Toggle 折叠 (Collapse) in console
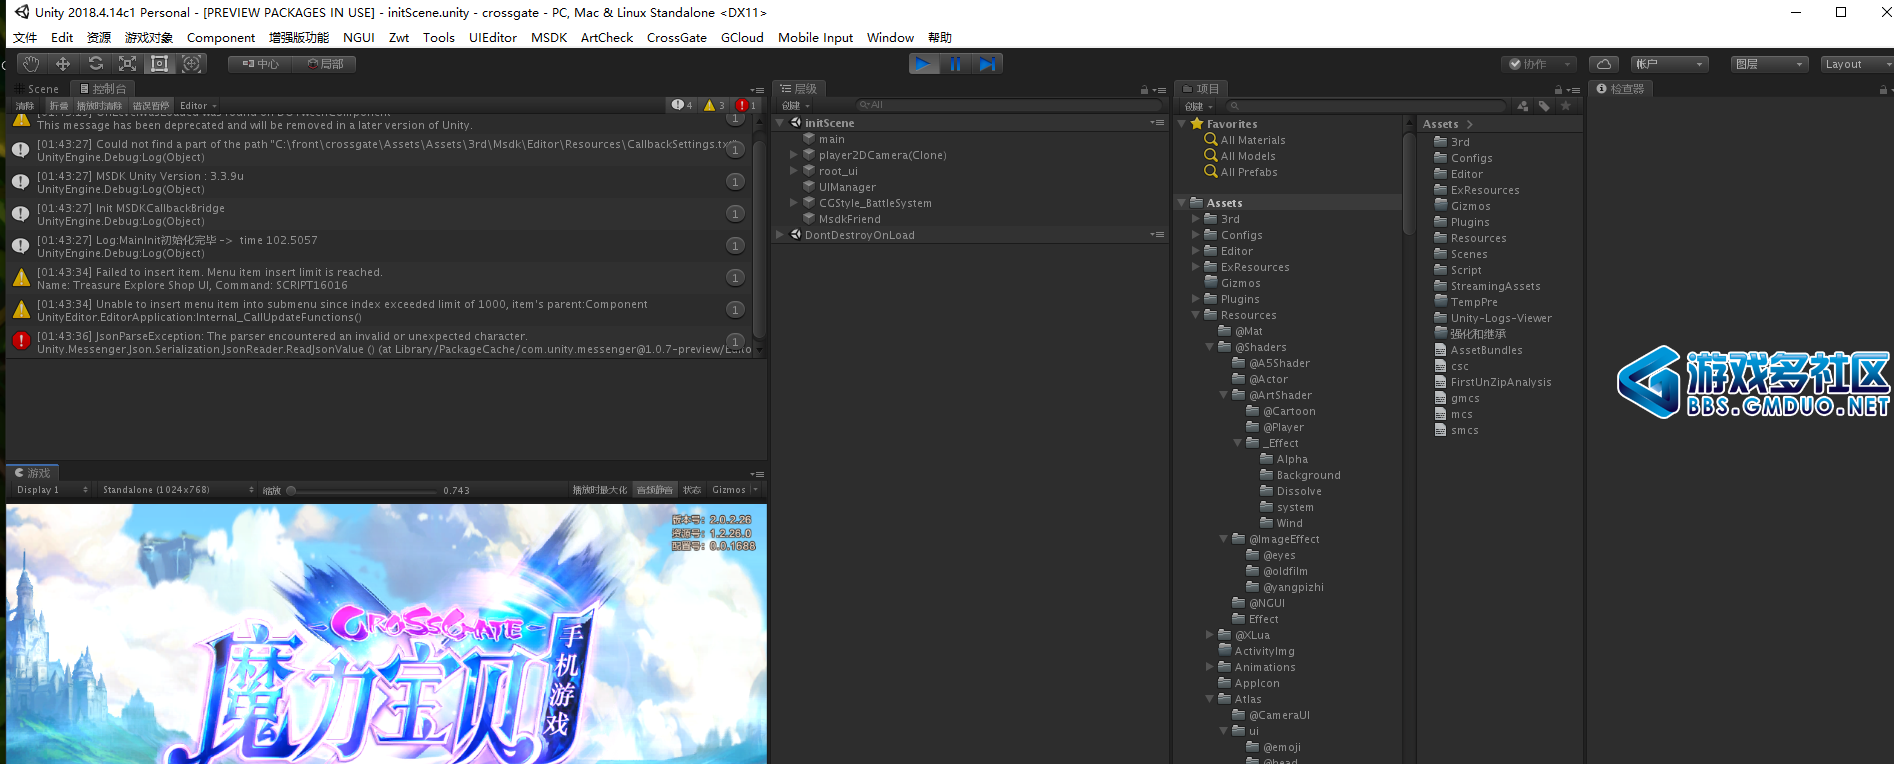 click(59, 105)
